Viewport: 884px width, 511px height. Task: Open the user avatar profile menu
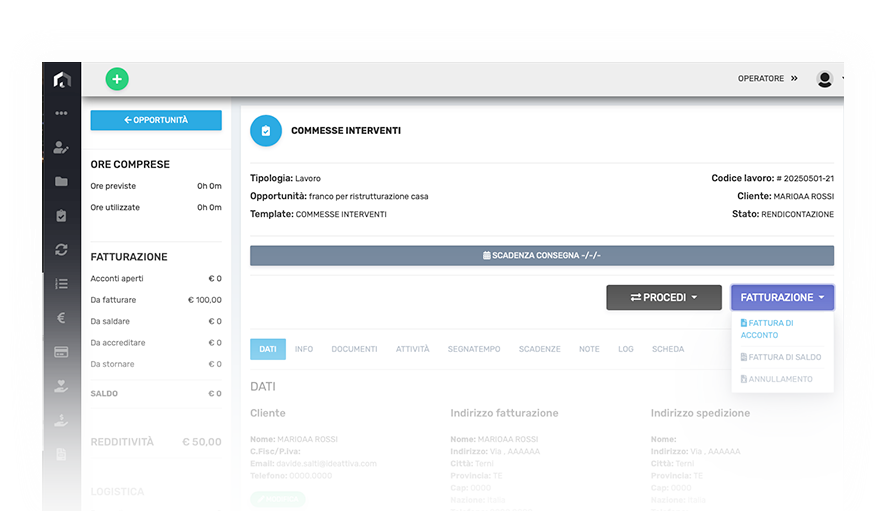click(x=825, y=79)
